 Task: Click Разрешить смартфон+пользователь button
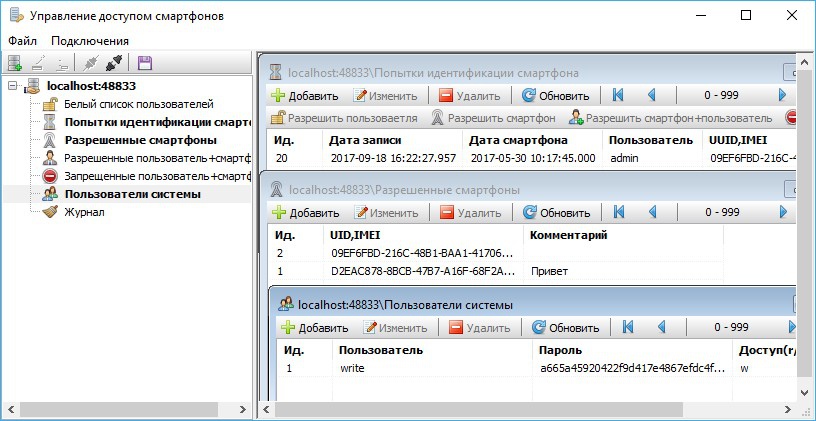pyautogui.click(x=671, y=118)
